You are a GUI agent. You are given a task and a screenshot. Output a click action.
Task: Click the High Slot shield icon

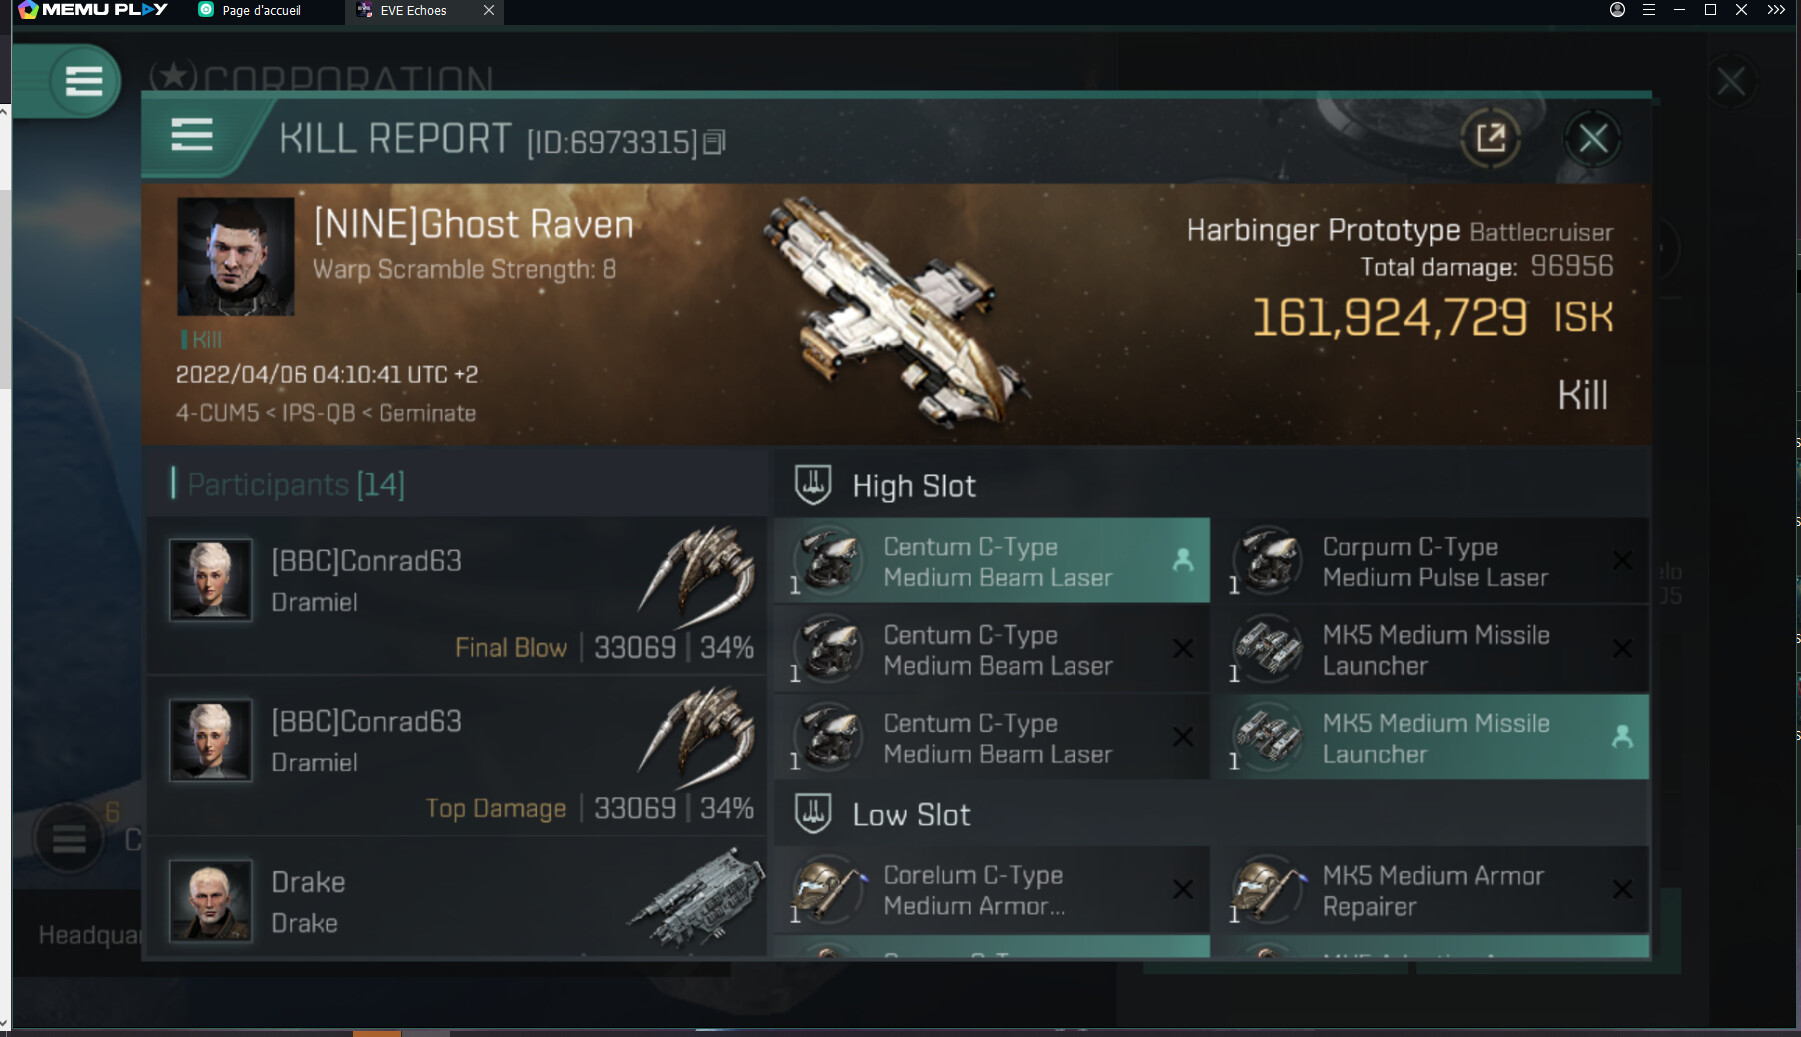tap(813, 485)
